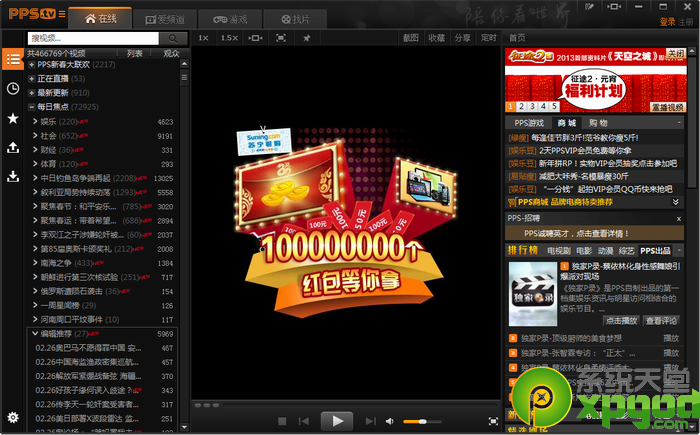Select banner page 3
Screen dimensions: 700x435
point(532,106)
